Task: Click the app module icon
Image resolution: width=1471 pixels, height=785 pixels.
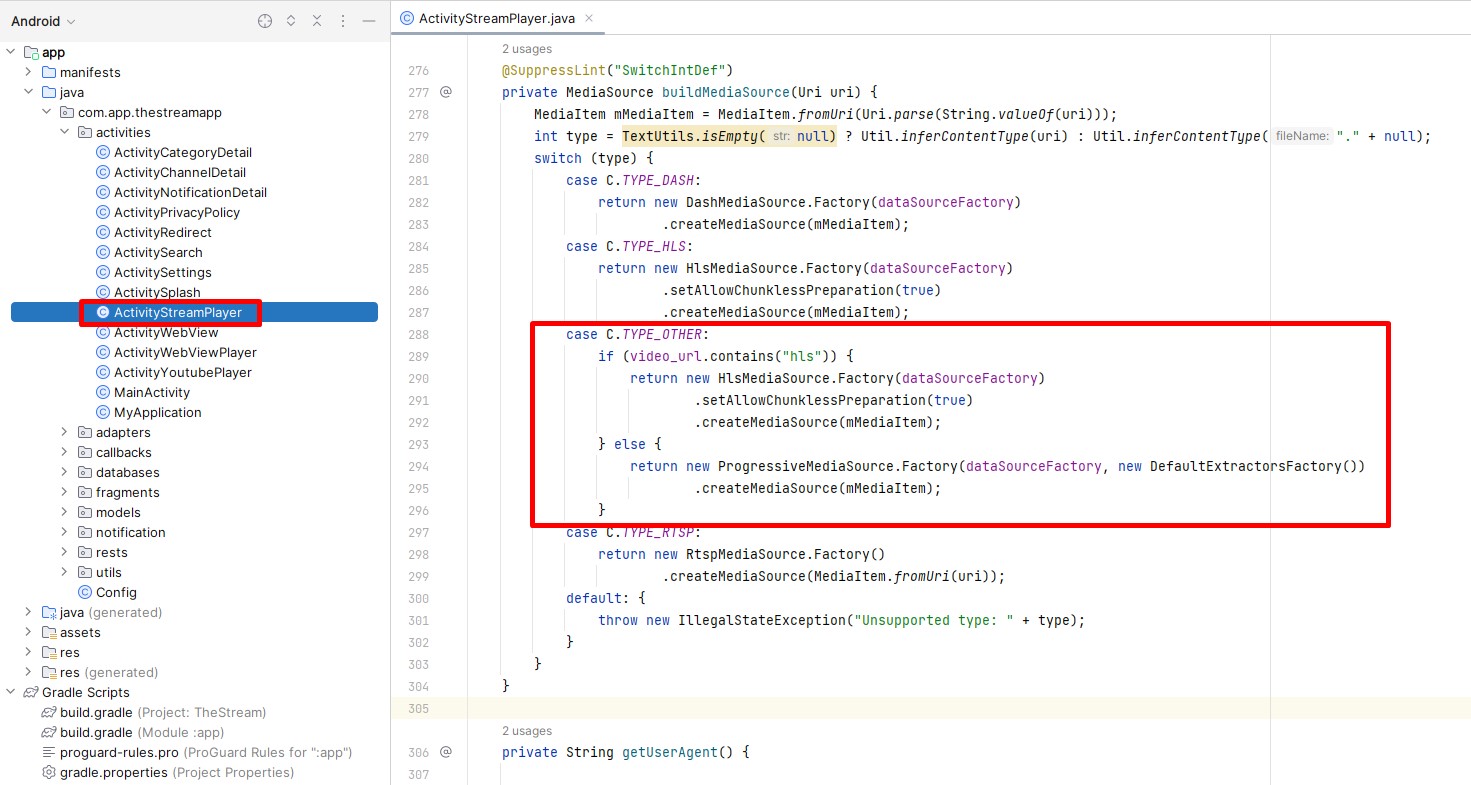Action: point(31,52)
